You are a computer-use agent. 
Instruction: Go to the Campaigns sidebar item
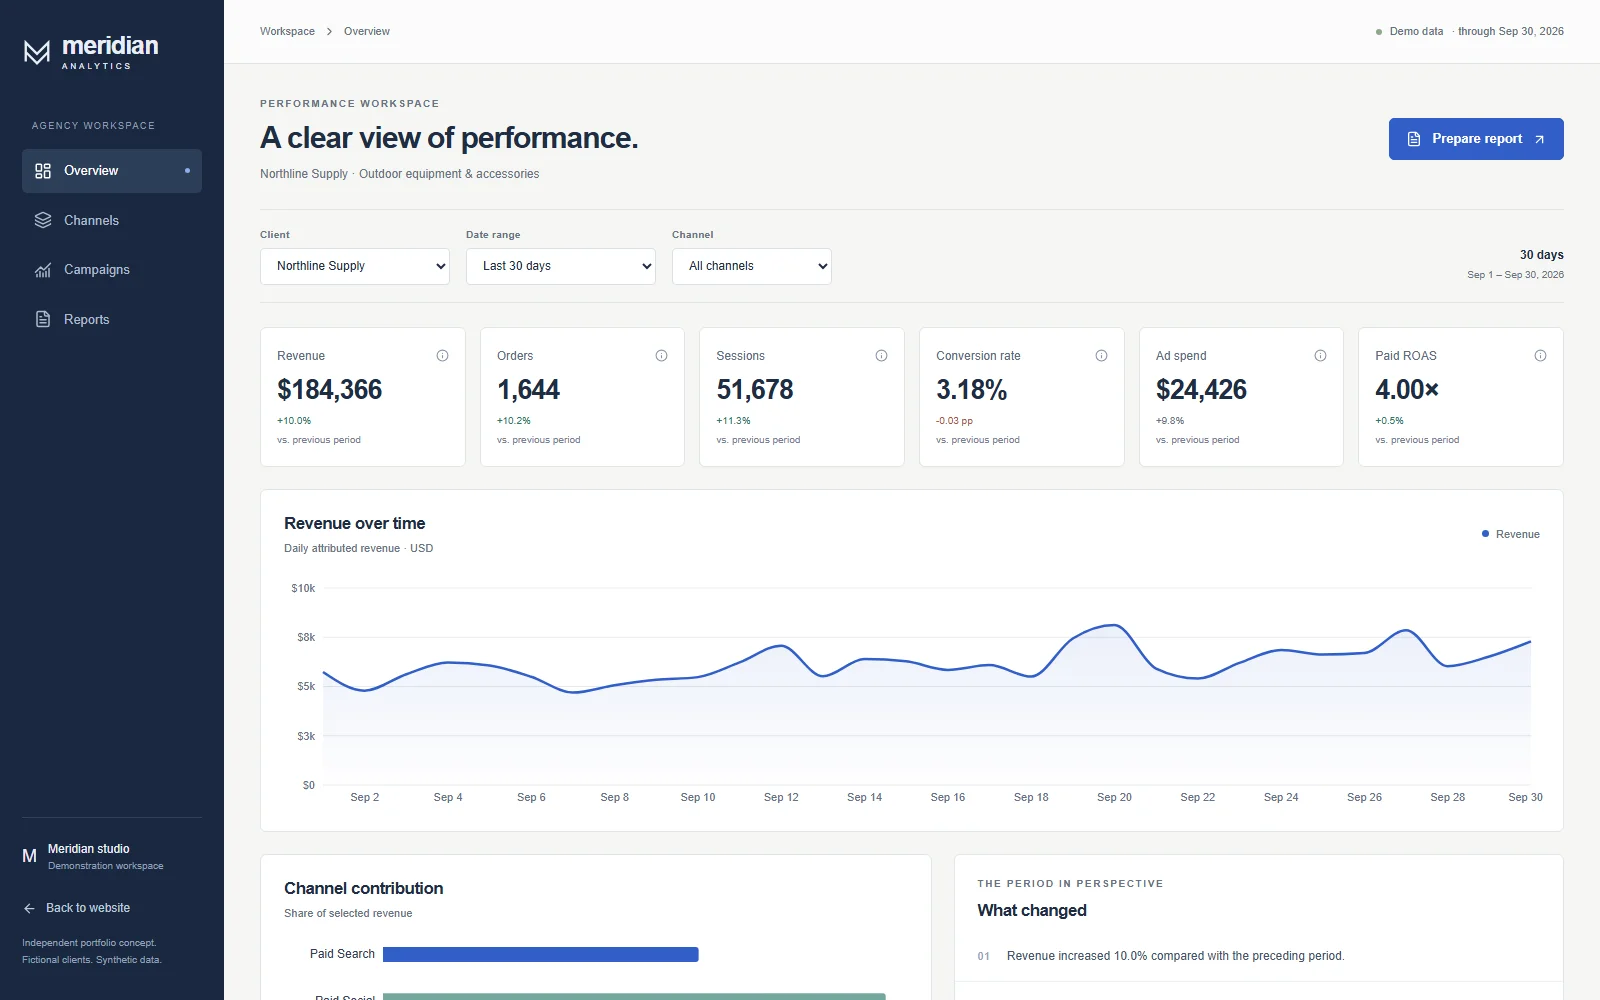click(112, 270)
